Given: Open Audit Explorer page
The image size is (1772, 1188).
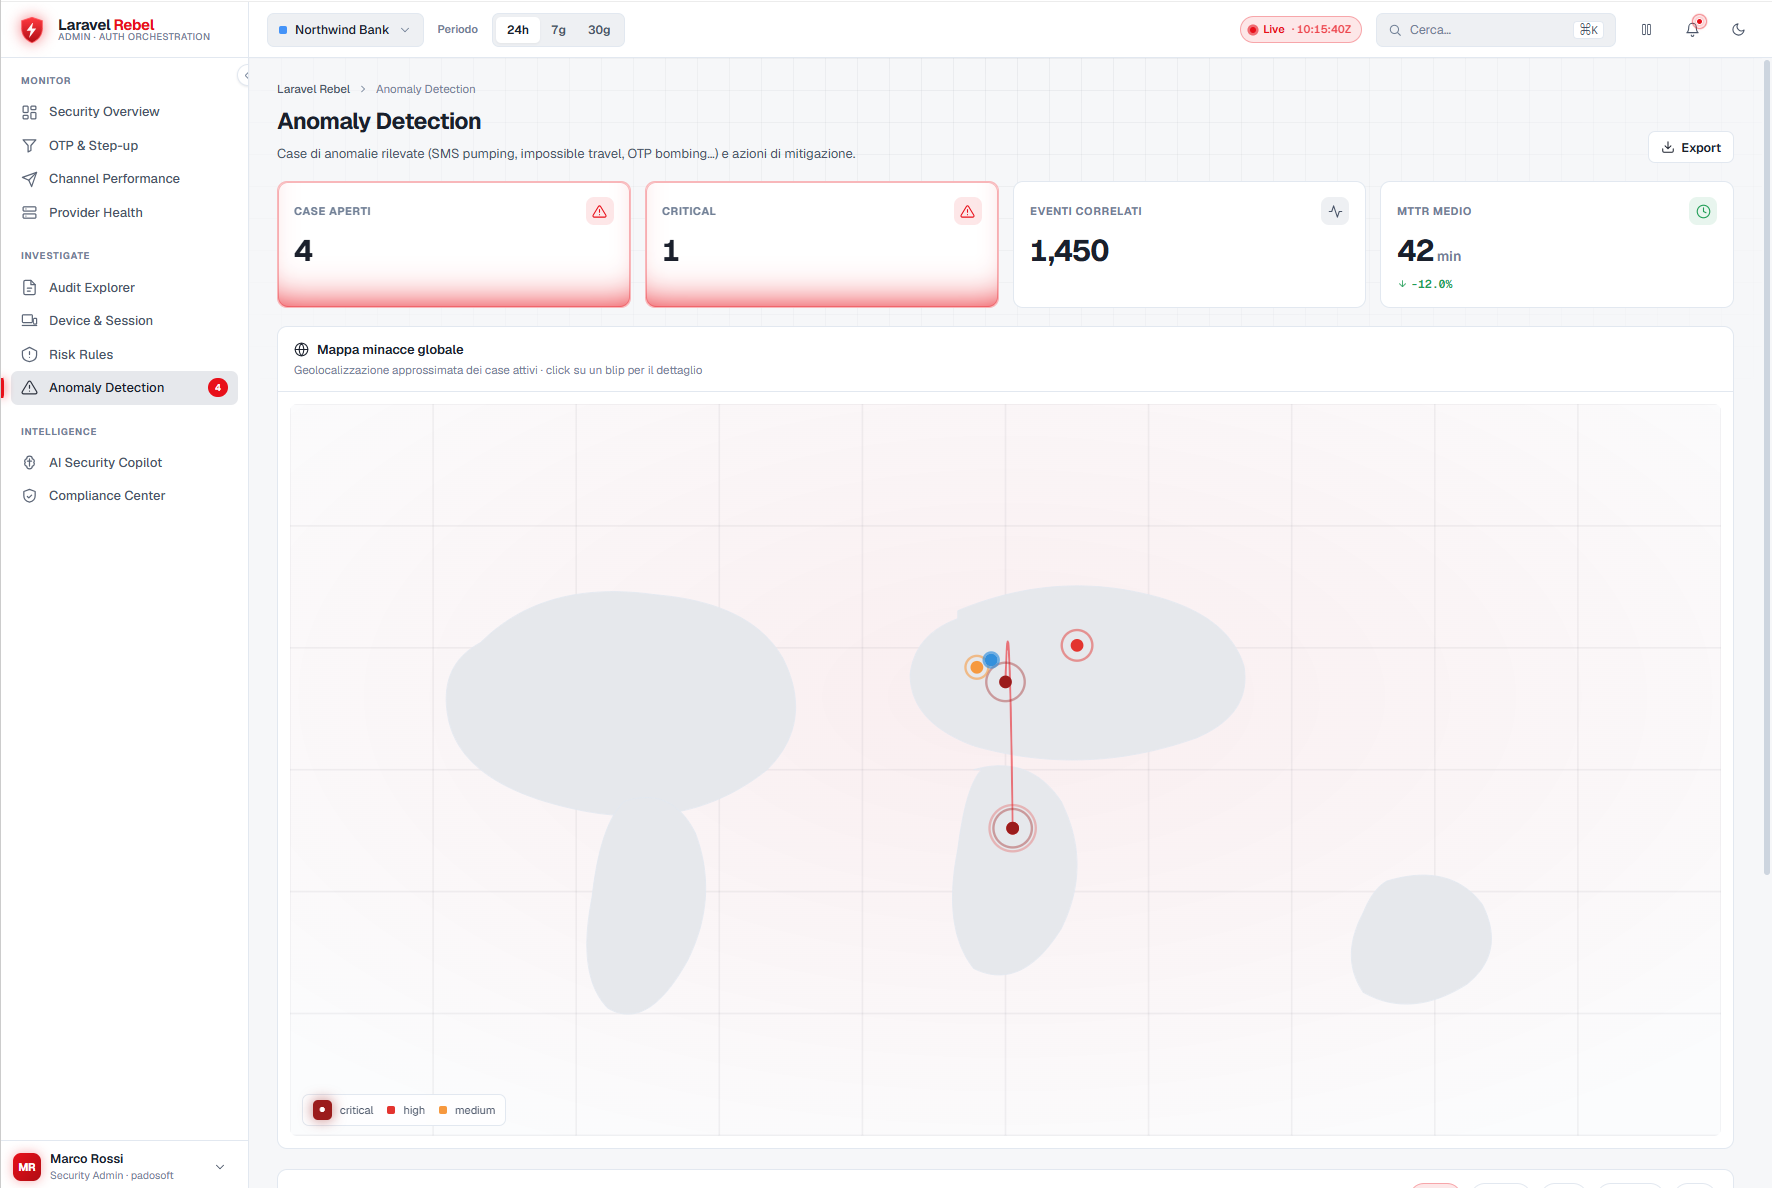Looking at the screenshot, I should point(124,288).
